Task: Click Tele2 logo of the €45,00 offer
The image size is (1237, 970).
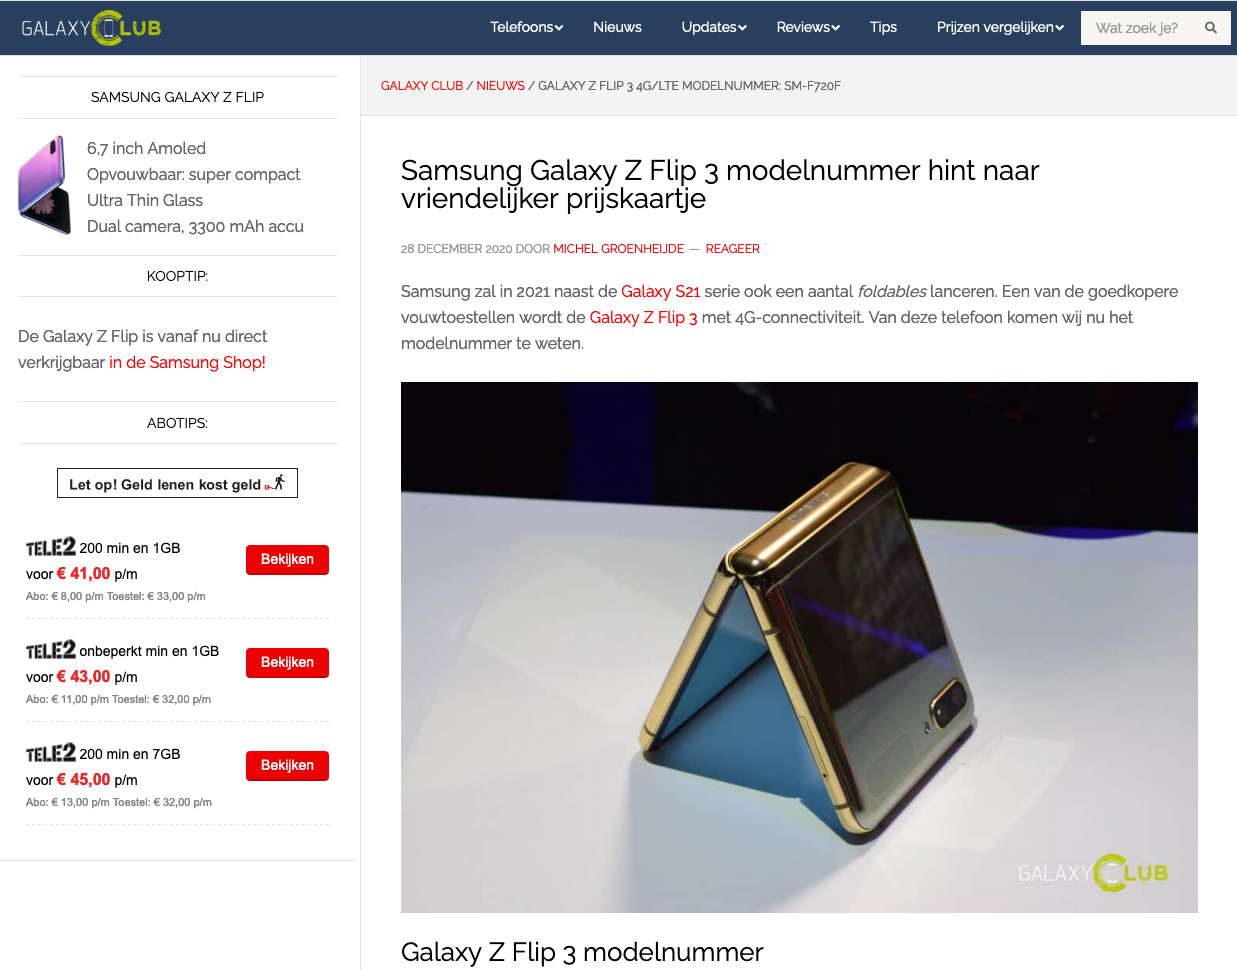Action: tap(51, 753)
